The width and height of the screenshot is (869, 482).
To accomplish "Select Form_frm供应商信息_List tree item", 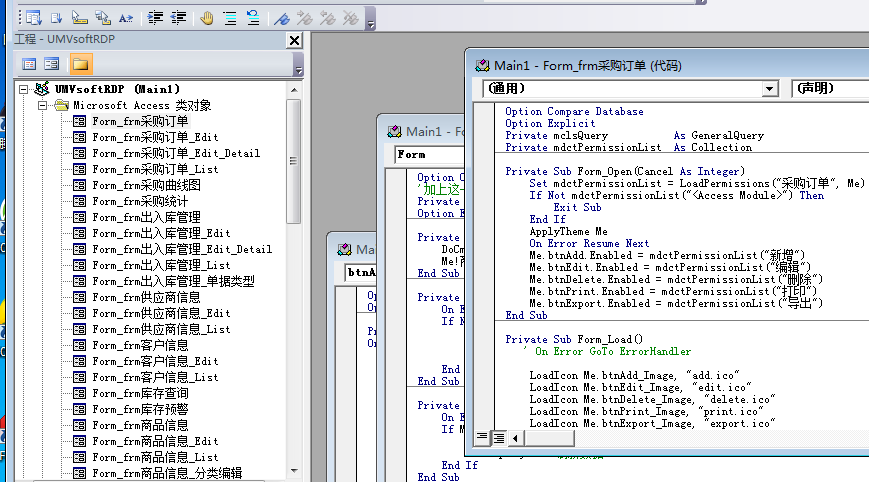I will click(161, 330).
